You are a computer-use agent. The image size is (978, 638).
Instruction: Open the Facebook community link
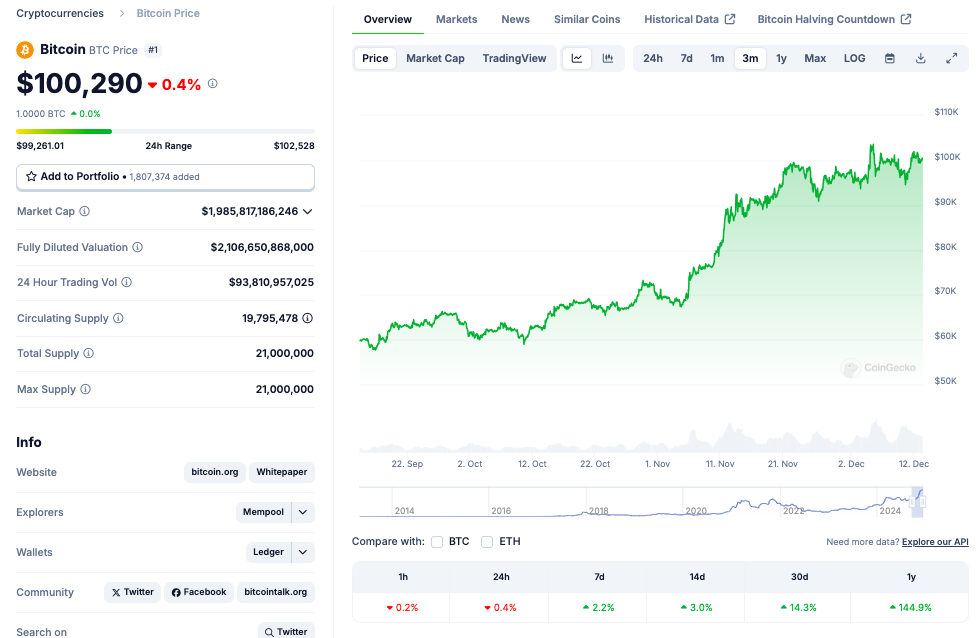[199, 592]
